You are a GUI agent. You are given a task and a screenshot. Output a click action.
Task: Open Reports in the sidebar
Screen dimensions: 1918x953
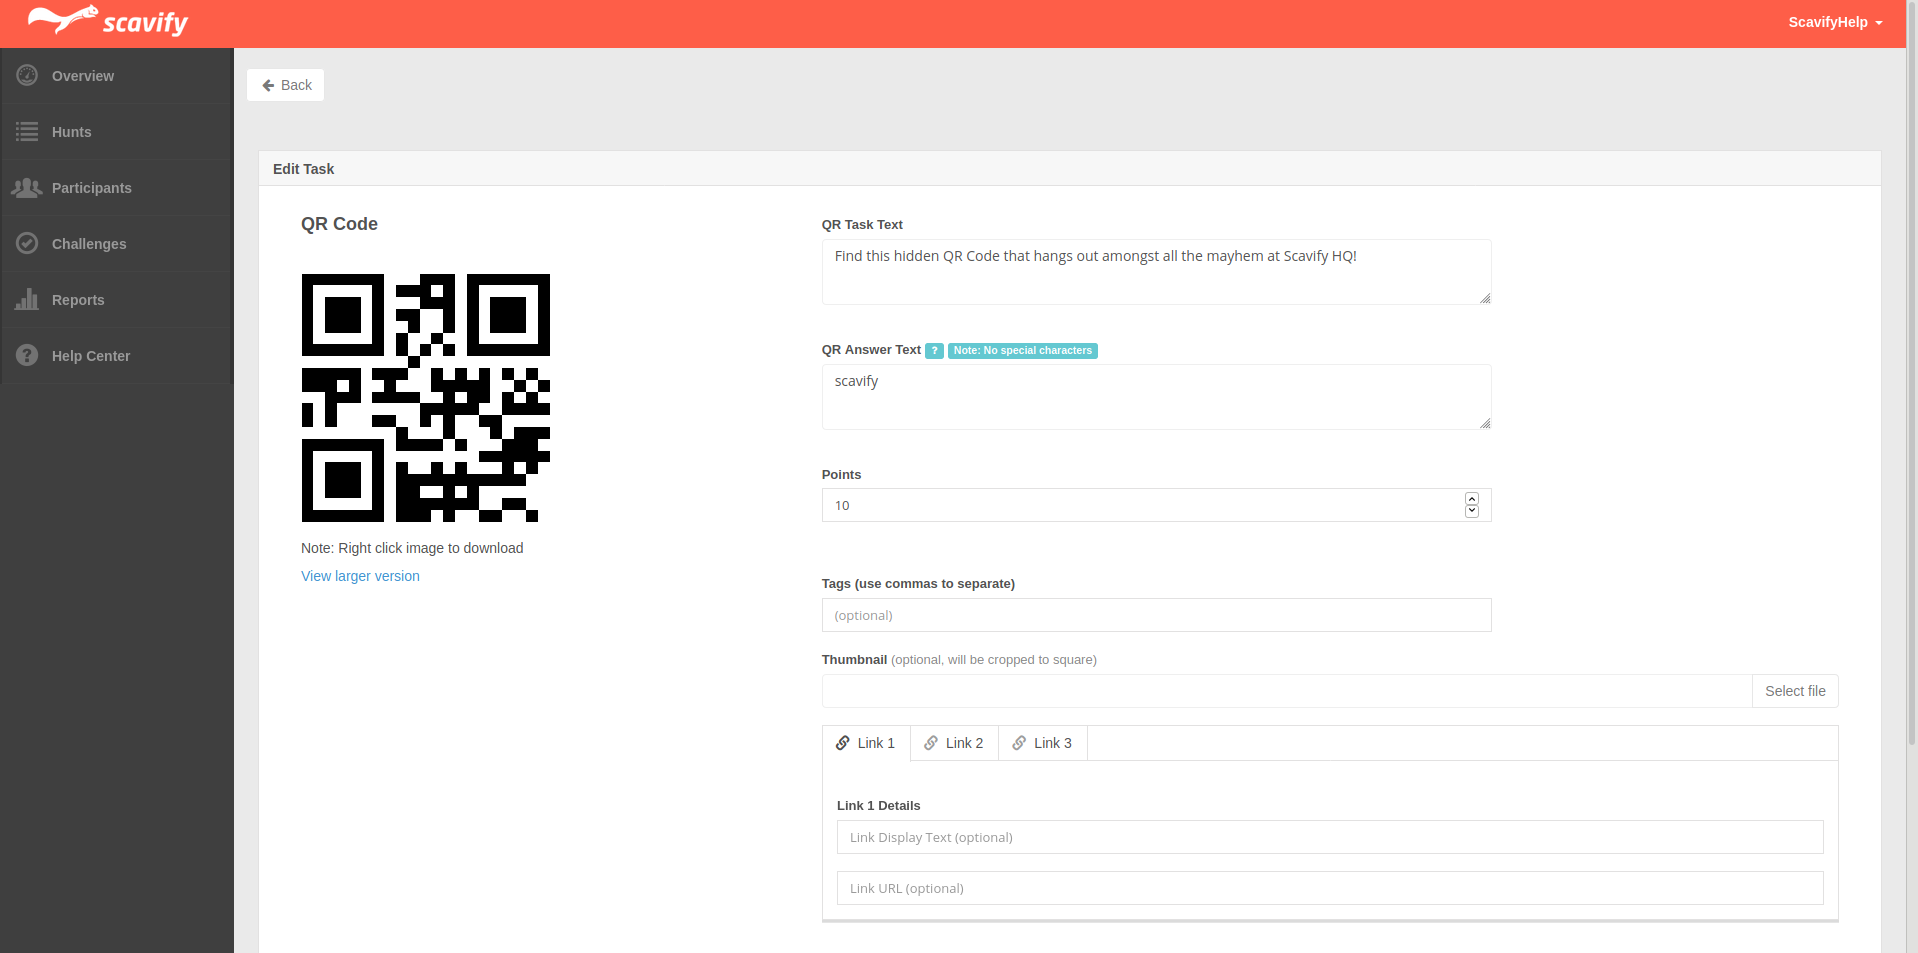tap(117, 300)
